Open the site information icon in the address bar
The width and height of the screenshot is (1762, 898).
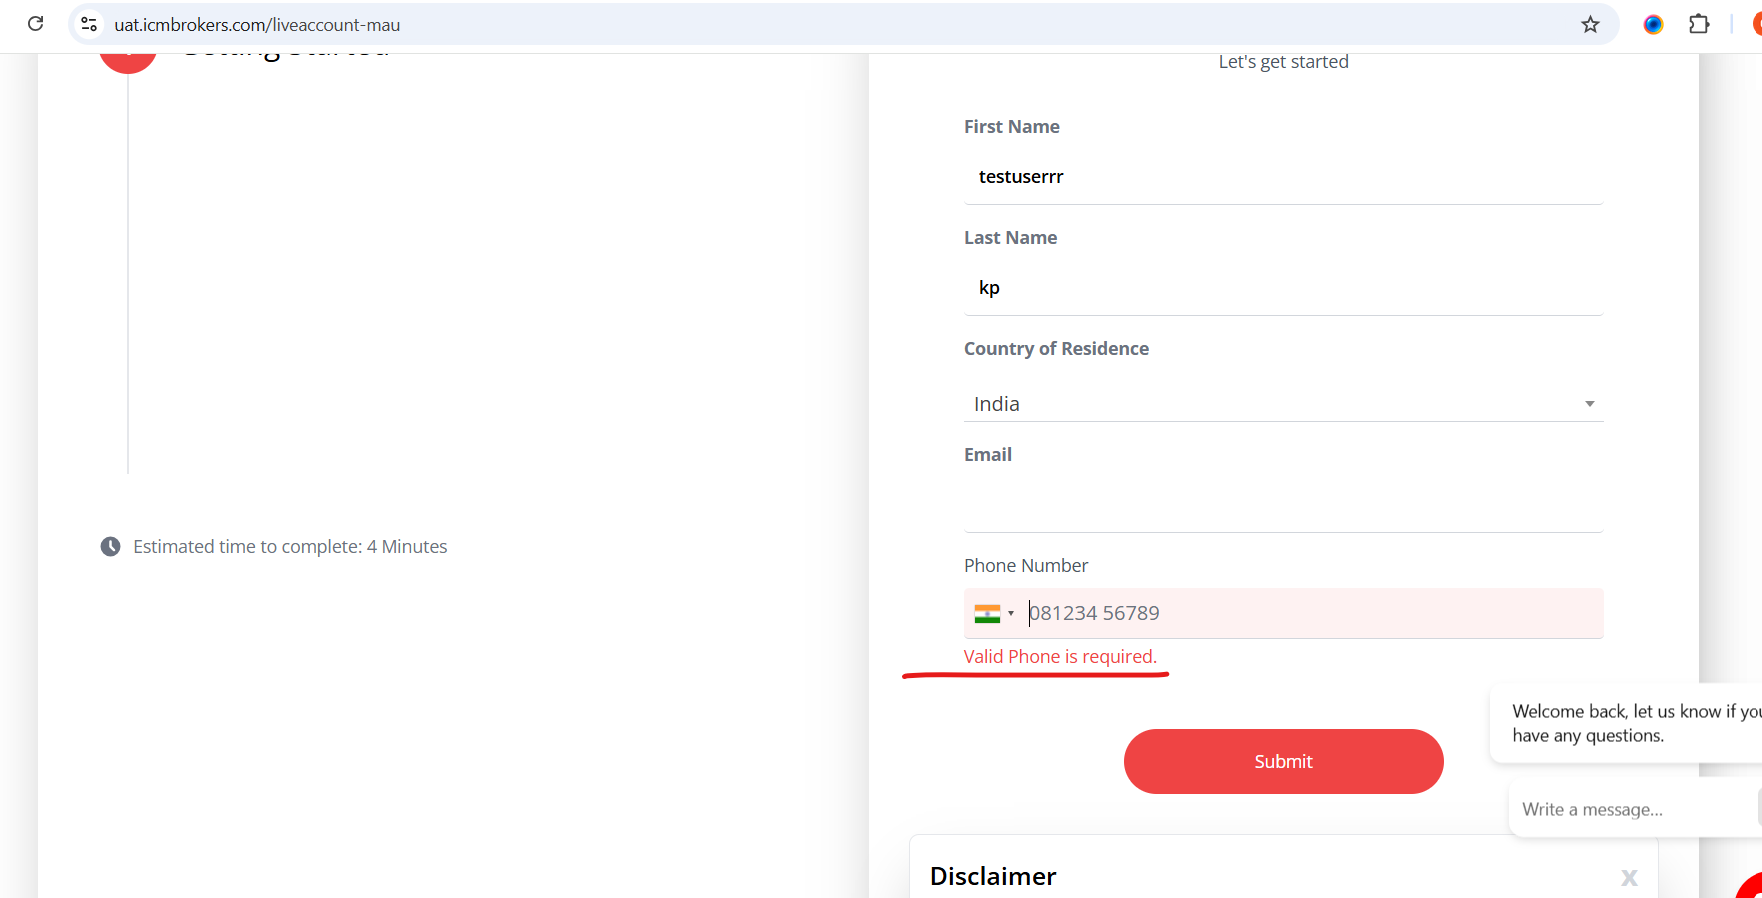(x=89, y=24)
